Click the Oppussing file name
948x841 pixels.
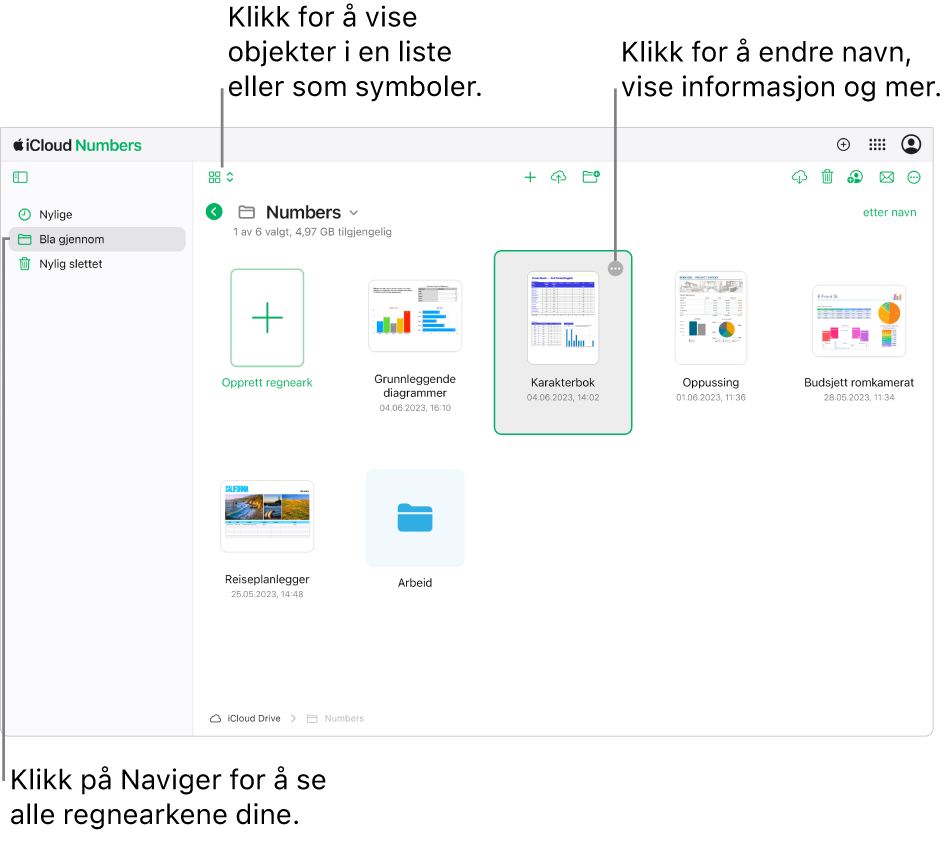(x=711, y=383)
